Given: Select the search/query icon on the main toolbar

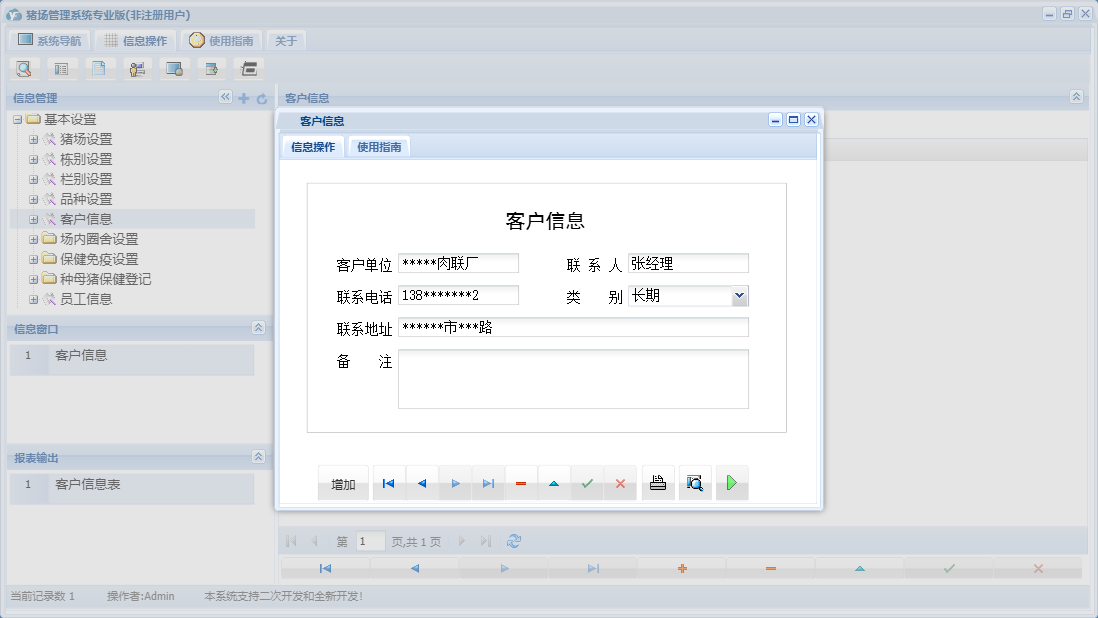Looking at the screenshot, I should click(x=23, y=68).
